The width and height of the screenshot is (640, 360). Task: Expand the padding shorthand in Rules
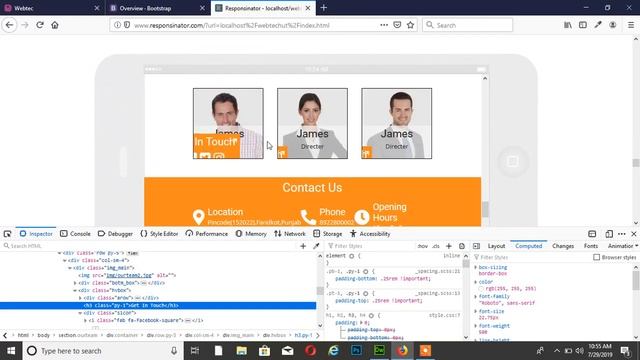click(x=361, y=322)
